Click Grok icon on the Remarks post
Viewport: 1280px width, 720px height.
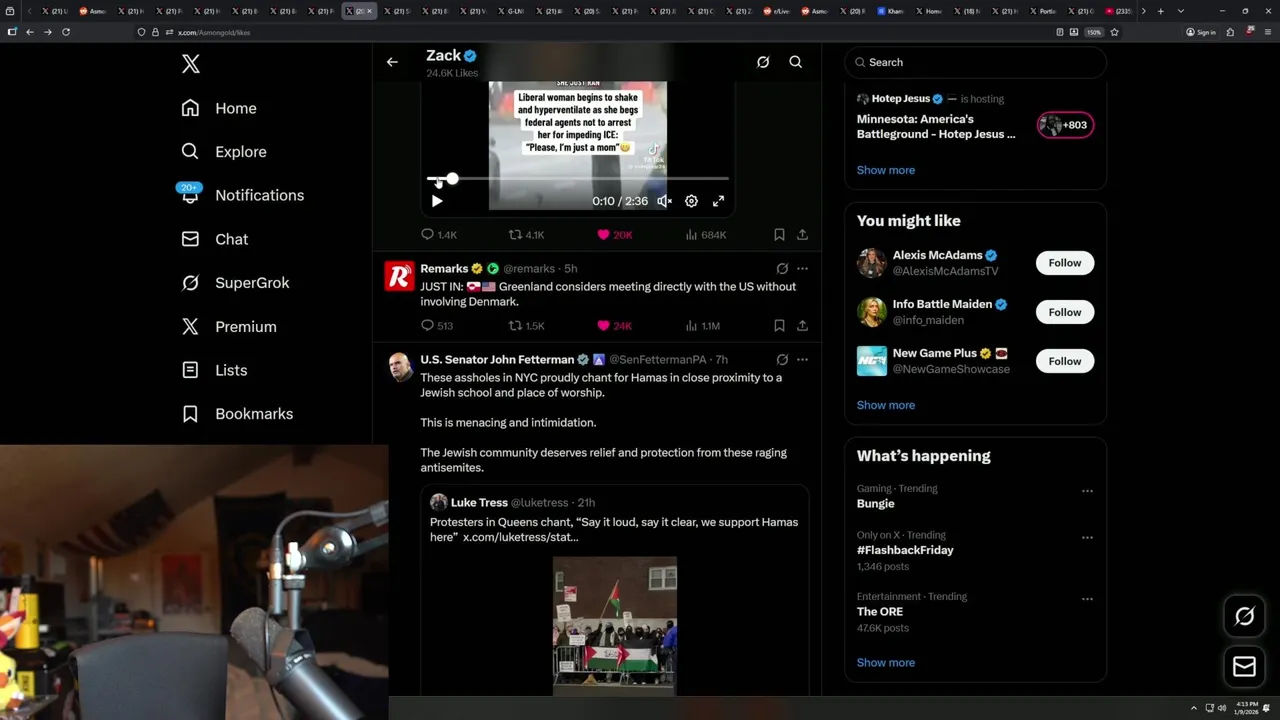[x=782, y=269]
